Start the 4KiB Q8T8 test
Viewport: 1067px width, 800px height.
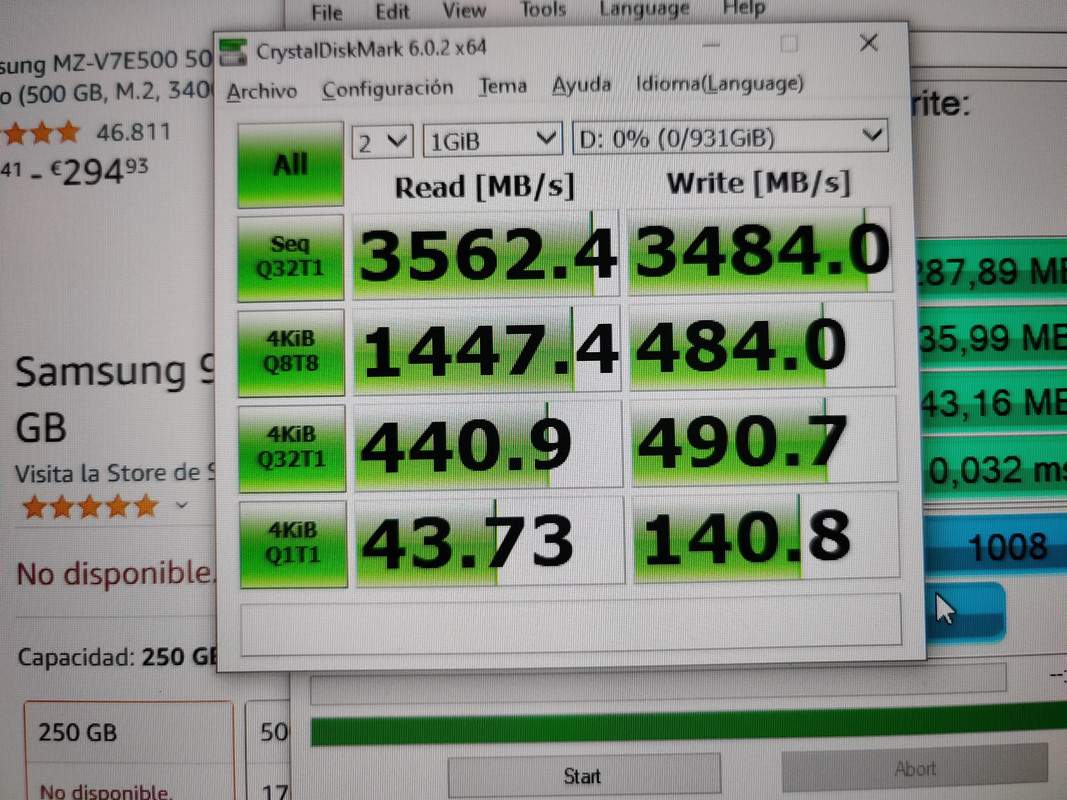coord(291,352)
